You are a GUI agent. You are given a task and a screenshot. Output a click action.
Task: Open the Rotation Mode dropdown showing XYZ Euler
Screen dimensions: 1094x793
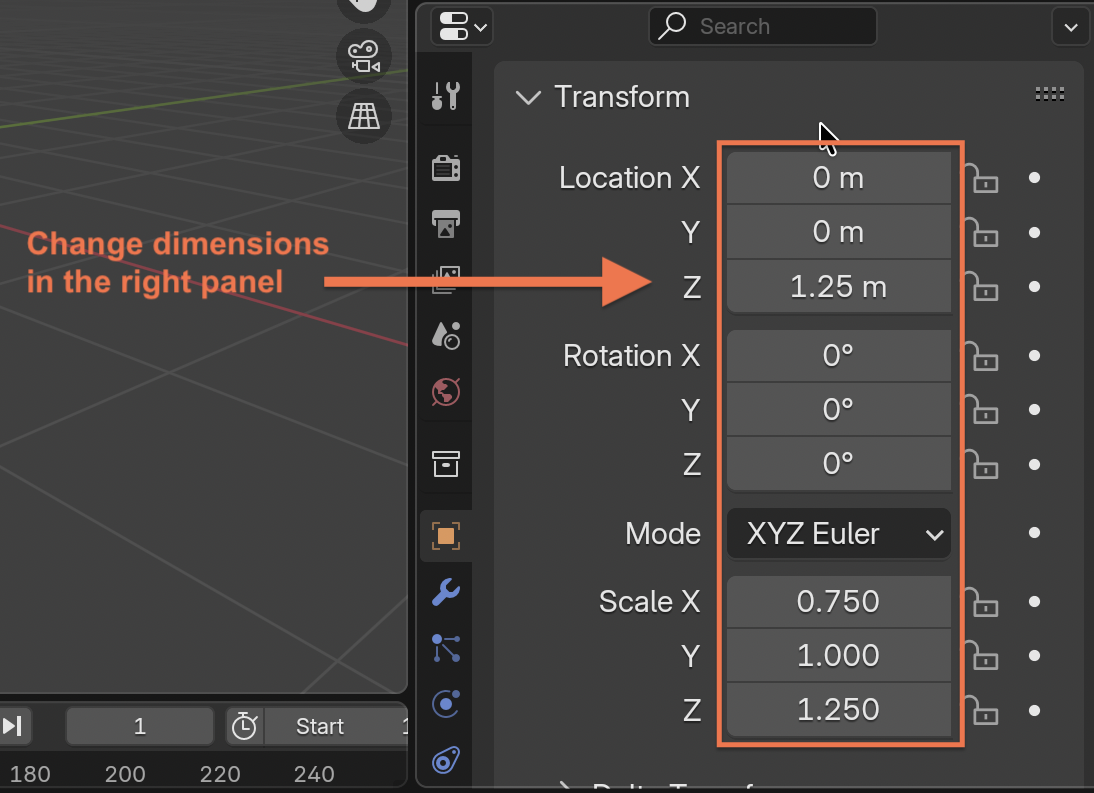pyautogui.click(x=838, y=533)
